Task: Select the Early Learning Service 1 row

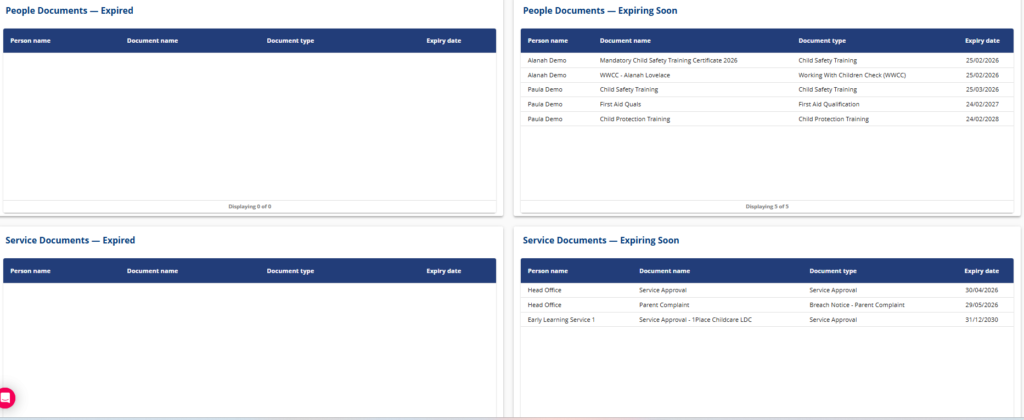Action: tap(561, 320)
